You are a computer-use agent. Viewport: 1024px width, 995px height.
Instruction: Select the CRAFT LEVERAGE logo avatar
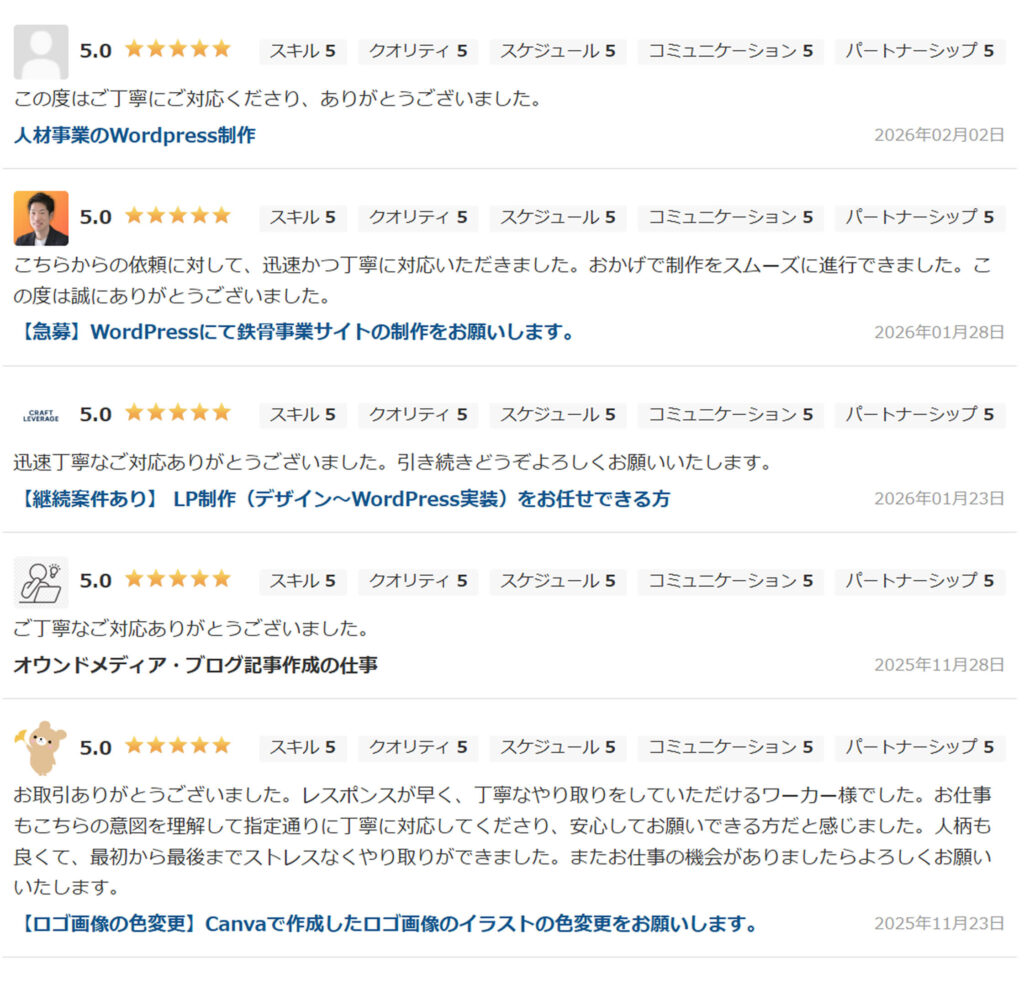pos(40,413)
